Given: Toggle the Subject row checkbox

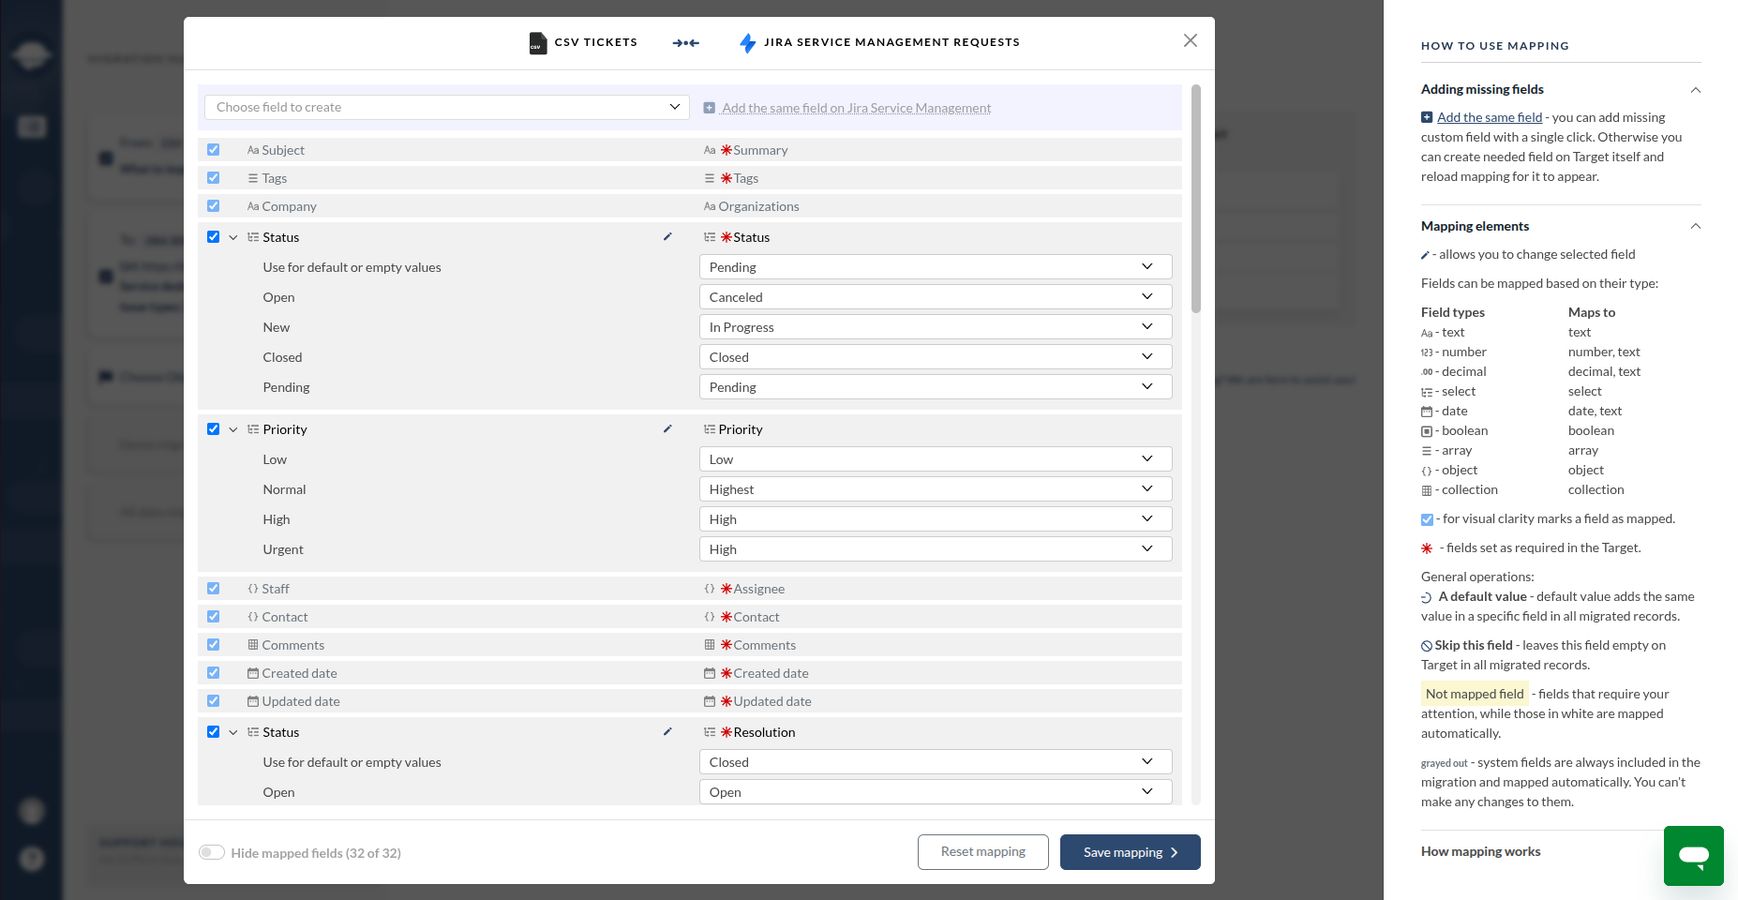Looking at the screenshot, I should (x=213, y=150).
